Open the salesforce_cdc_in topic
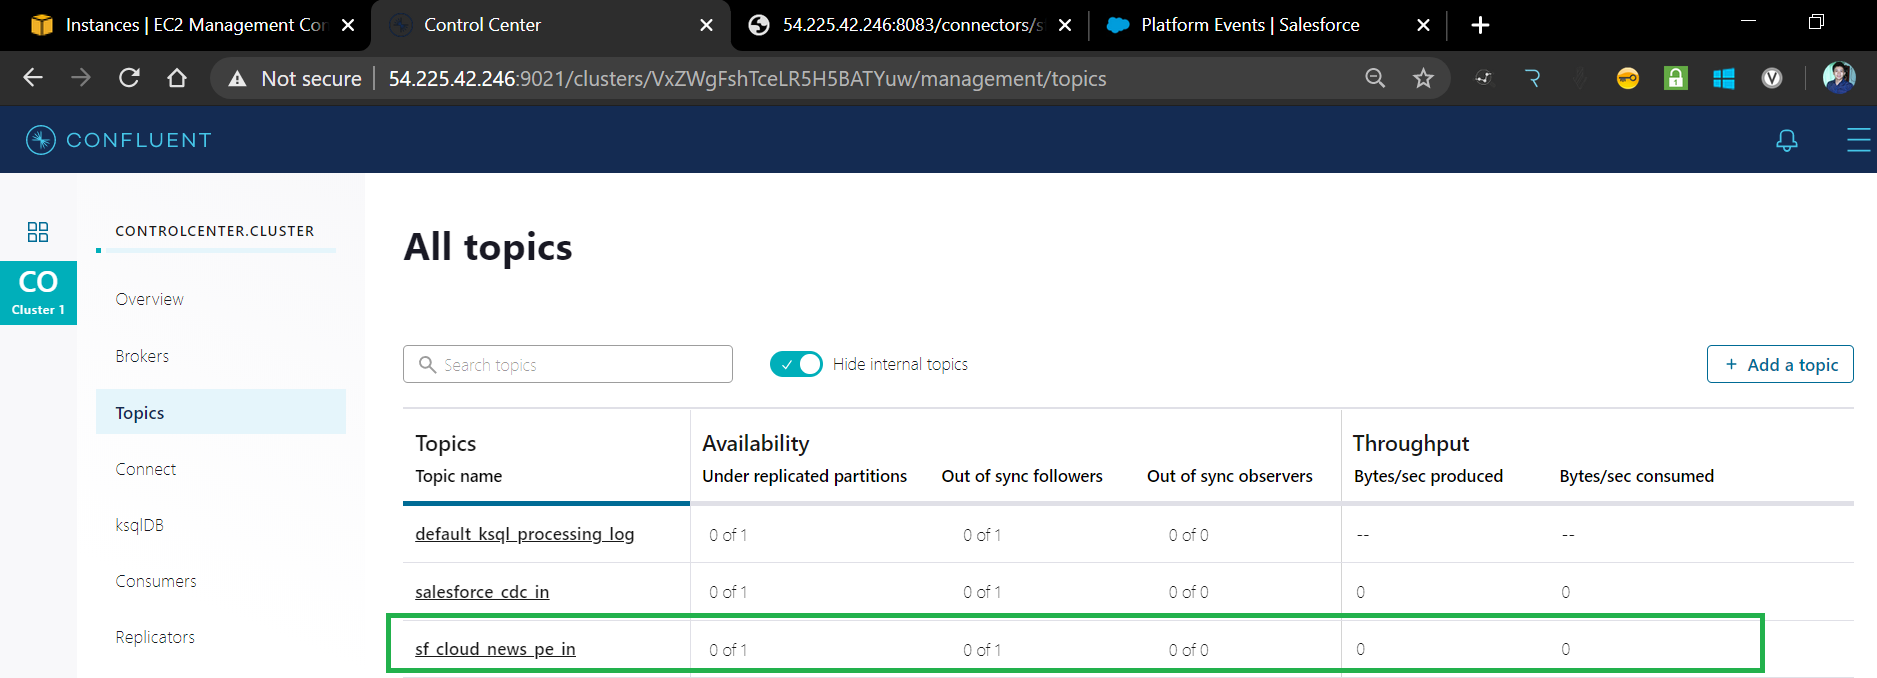1877x678 pixels. point(482,592)
